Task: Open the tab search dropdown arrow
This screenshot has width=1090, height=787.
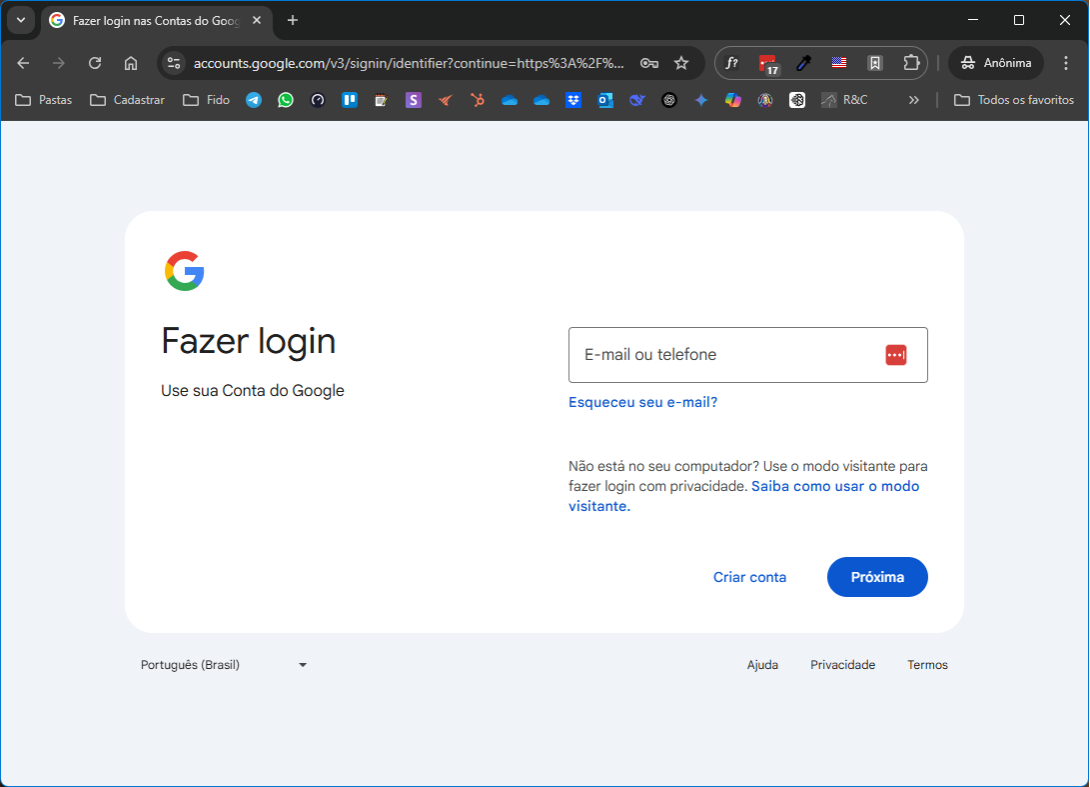Action: (x=20, y=20)
